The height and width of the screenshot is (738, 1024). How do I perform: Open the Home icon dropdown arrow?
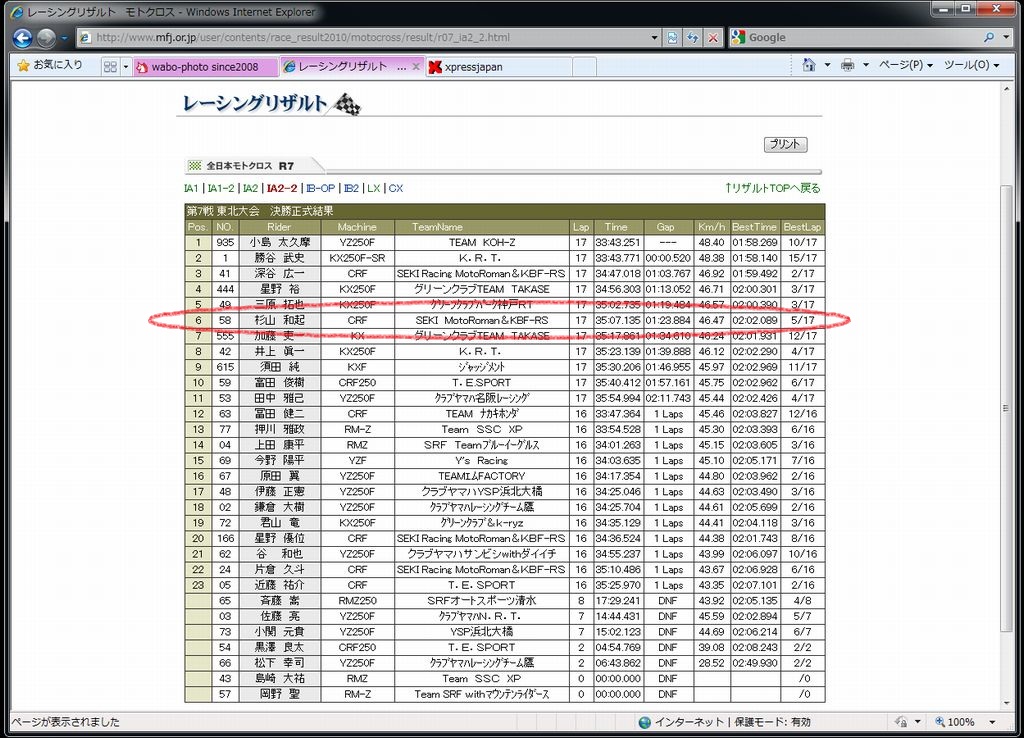coord(827,65)
